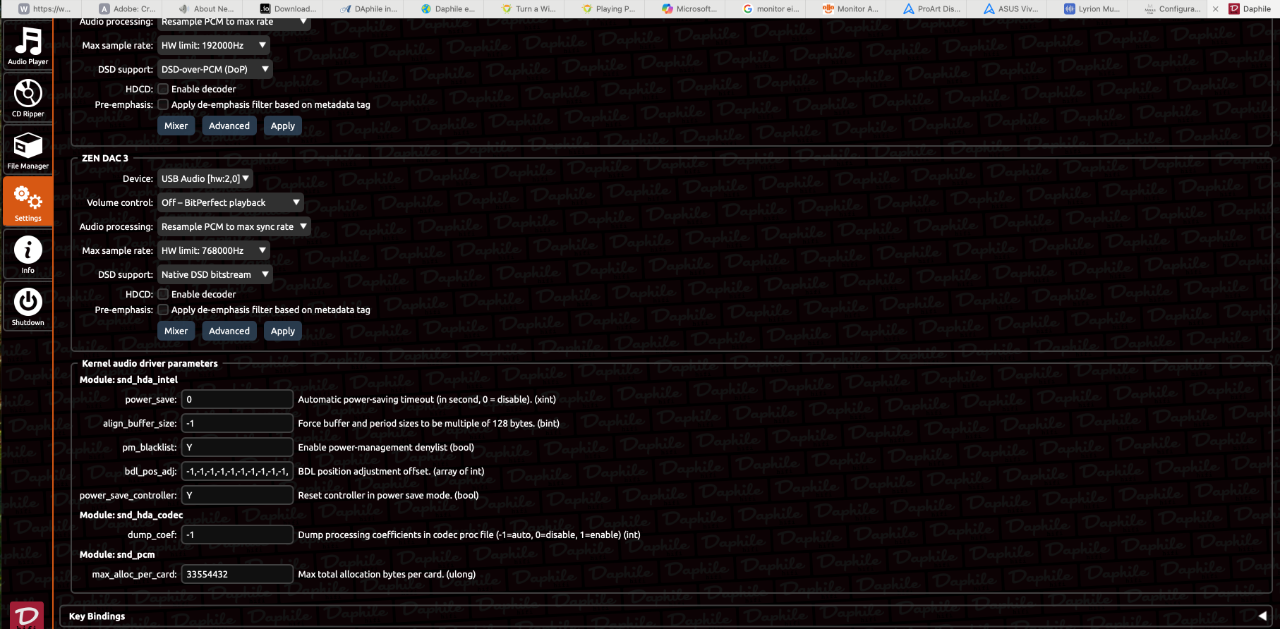Click the power_save input field
Screen dimensions: 1280x629
point(237,399)
